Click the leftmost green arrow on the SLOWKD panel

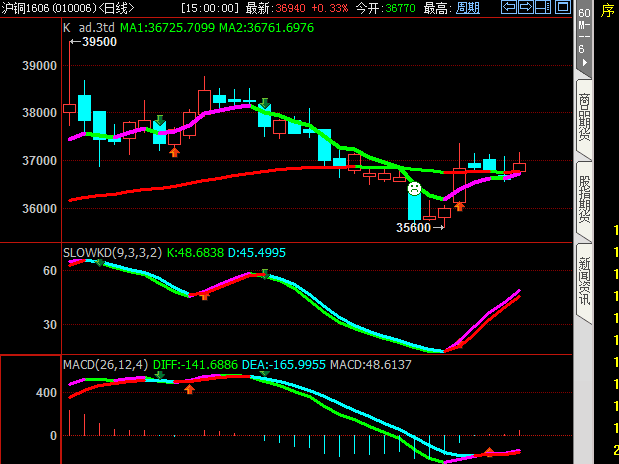100,263
